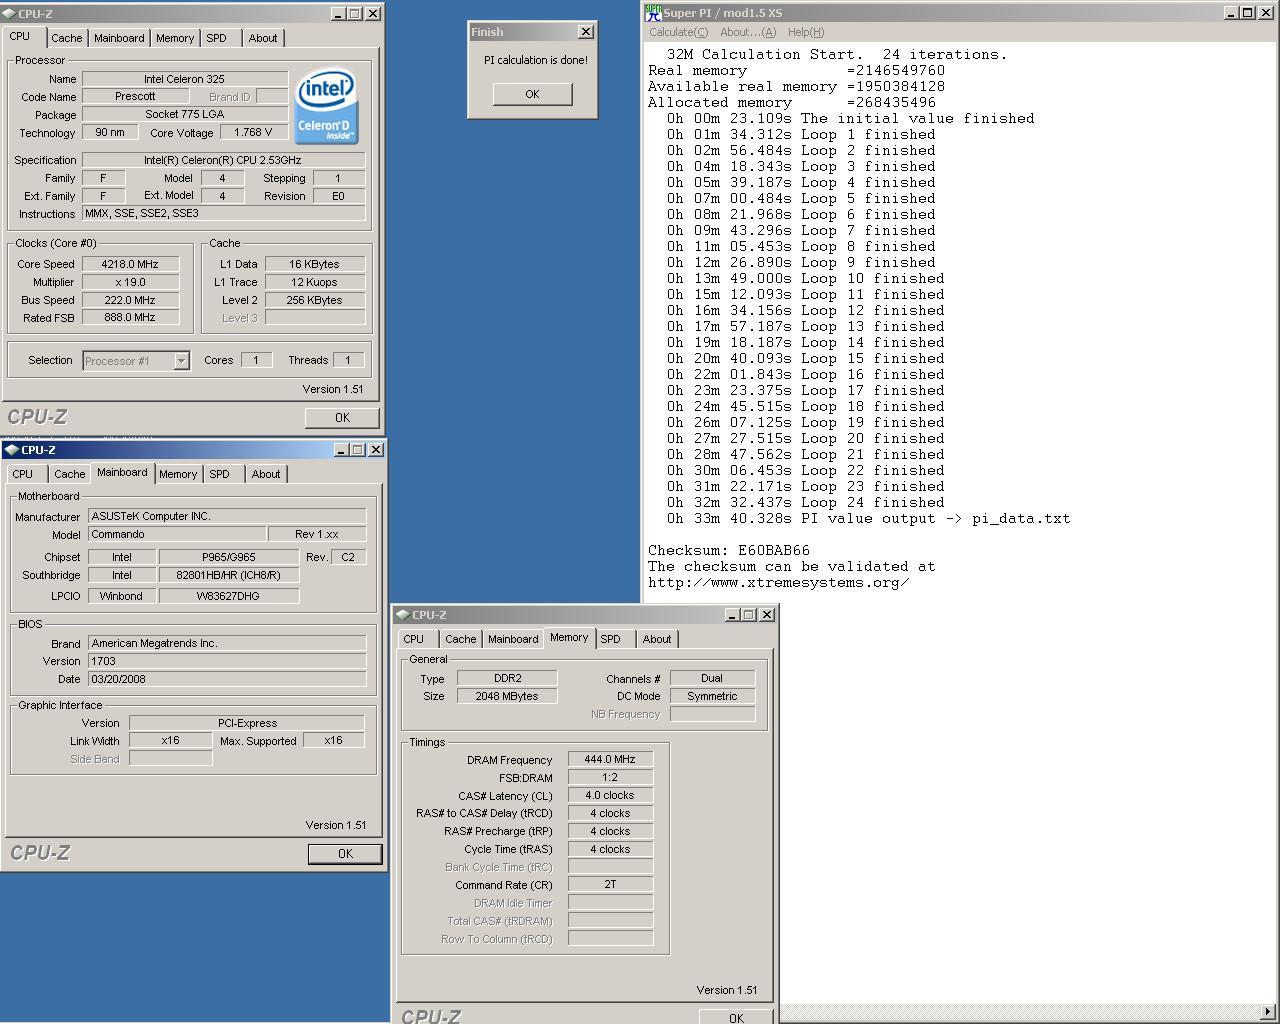Select Cache tab in Memory CPU-Z window
This screenshot has height=1024, width=1280.
460,639
